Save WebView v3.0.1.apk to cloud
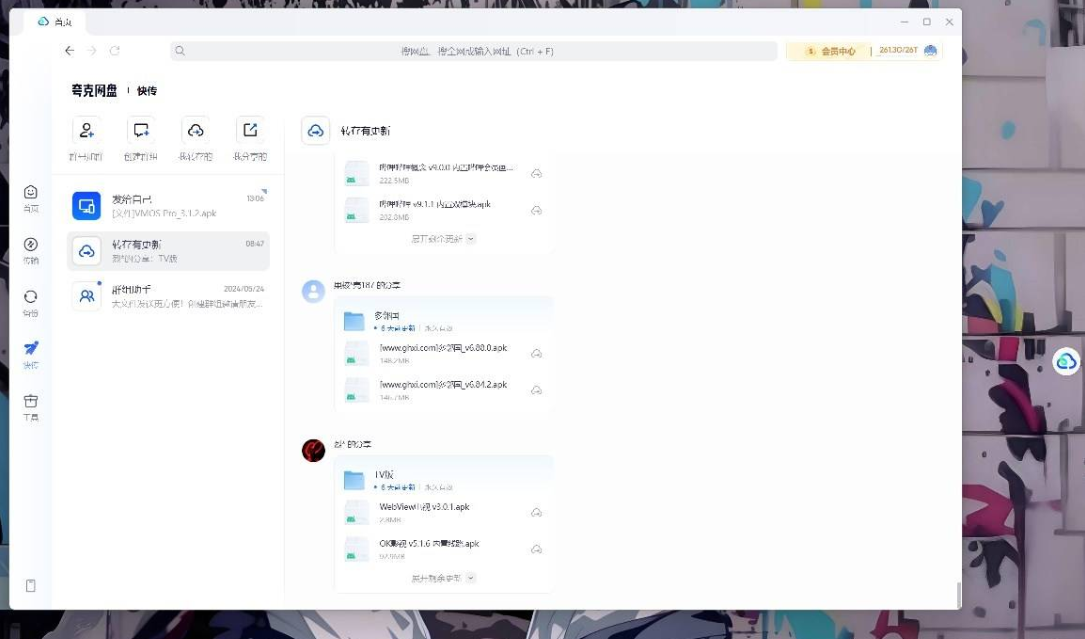Screen dimensions: 1085x639 536,513
